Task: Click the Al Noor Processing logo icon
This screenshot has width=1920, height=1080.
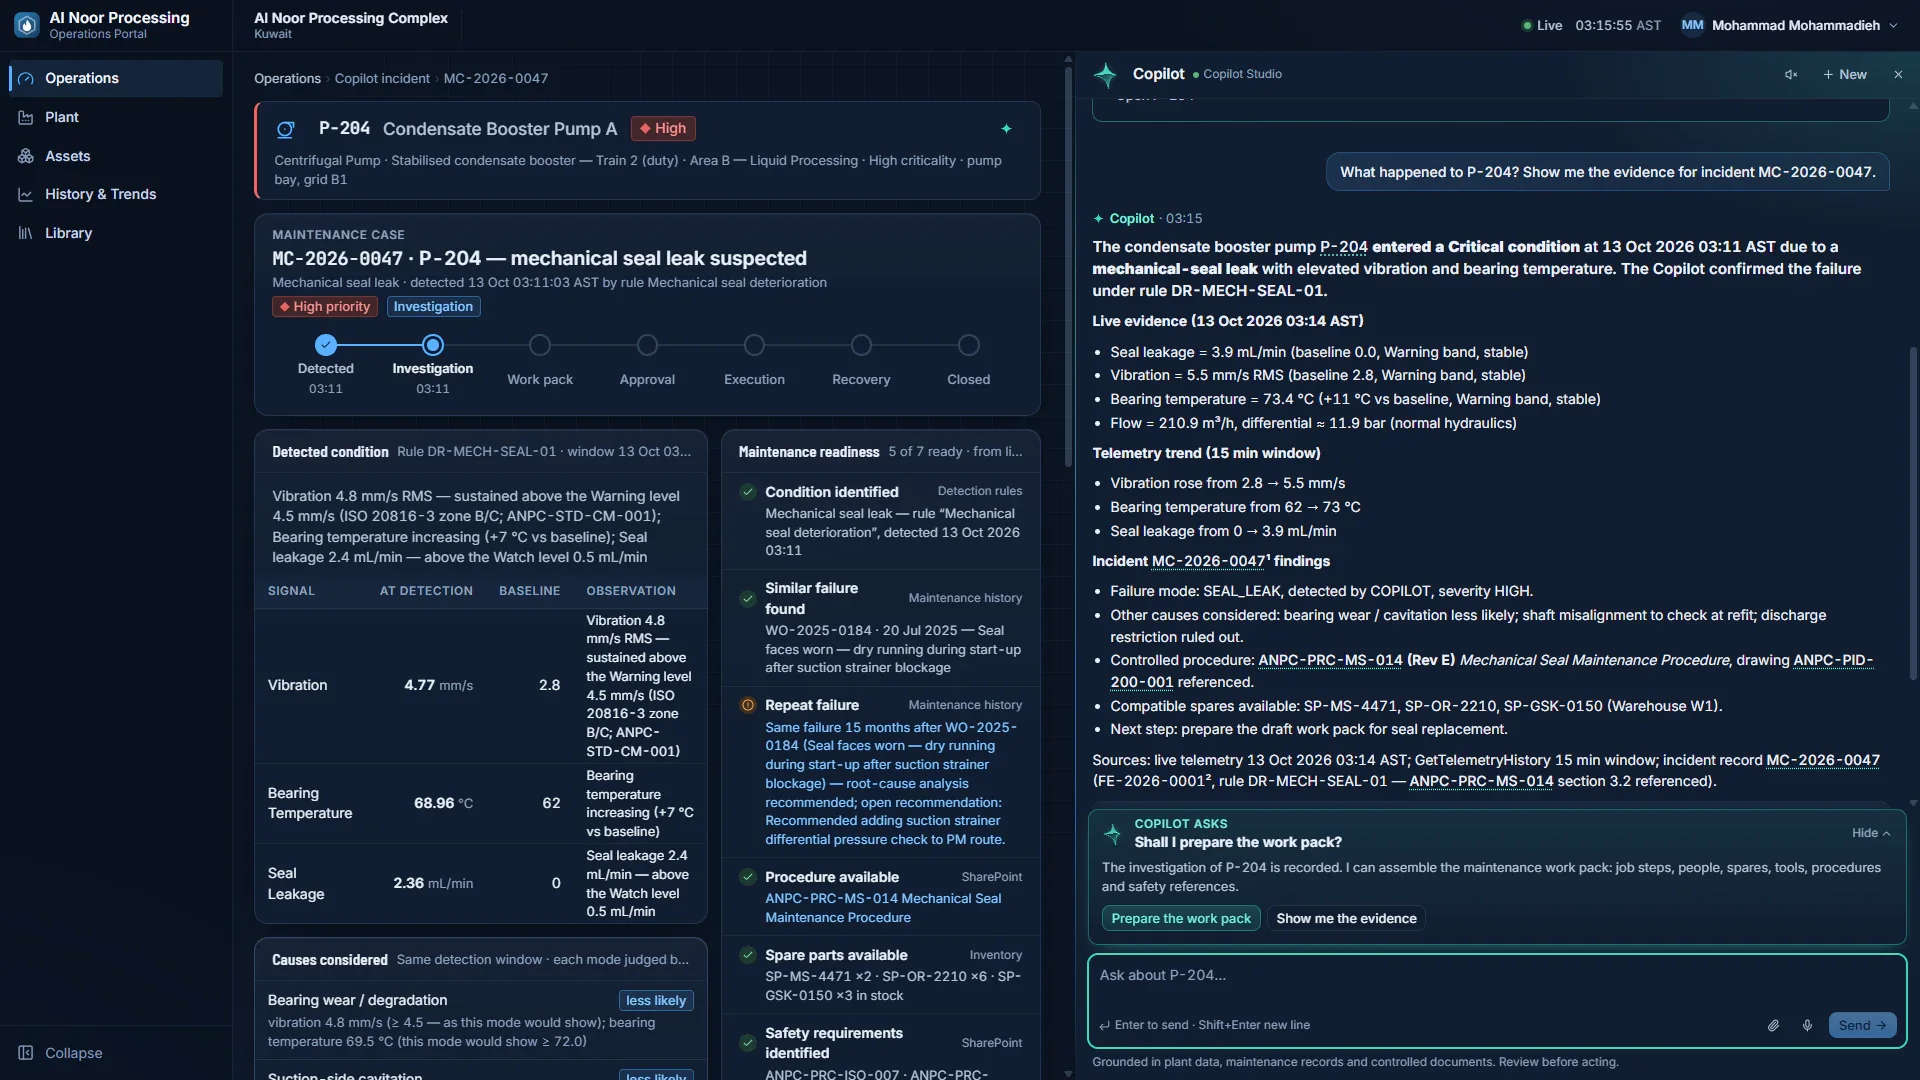Action: click(x=27, y=25)
